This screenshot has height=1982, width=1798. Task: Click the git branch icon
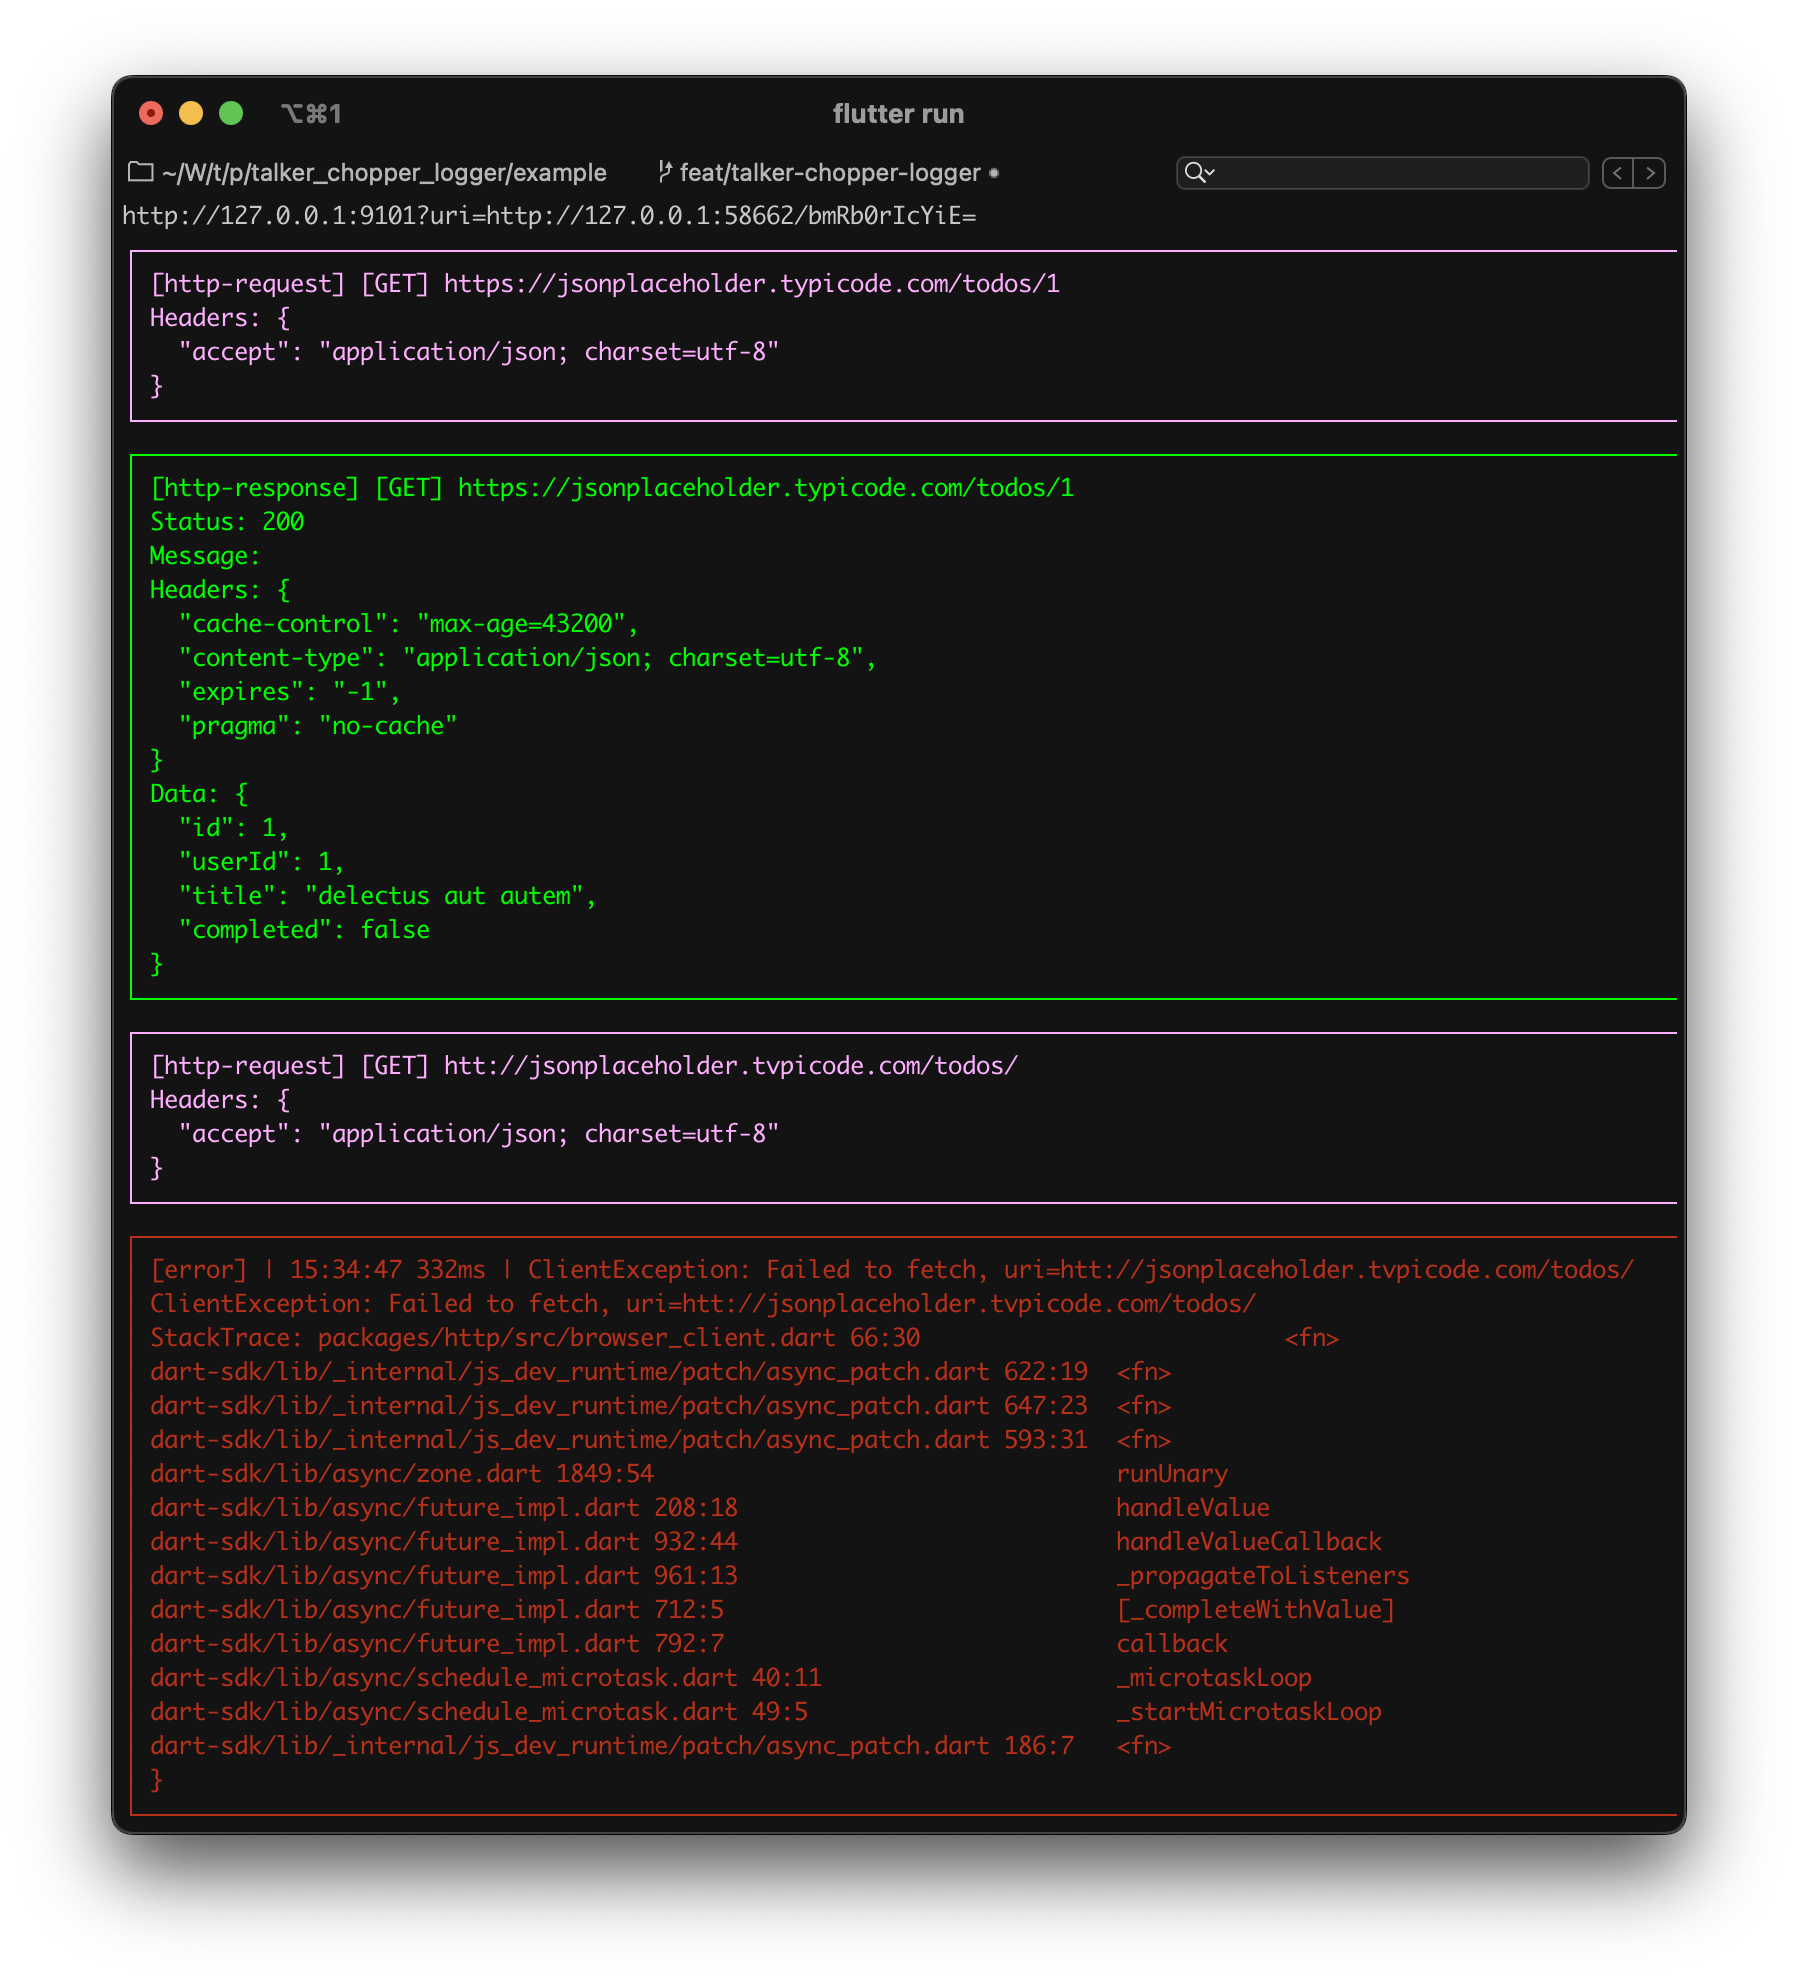[664, 172]
